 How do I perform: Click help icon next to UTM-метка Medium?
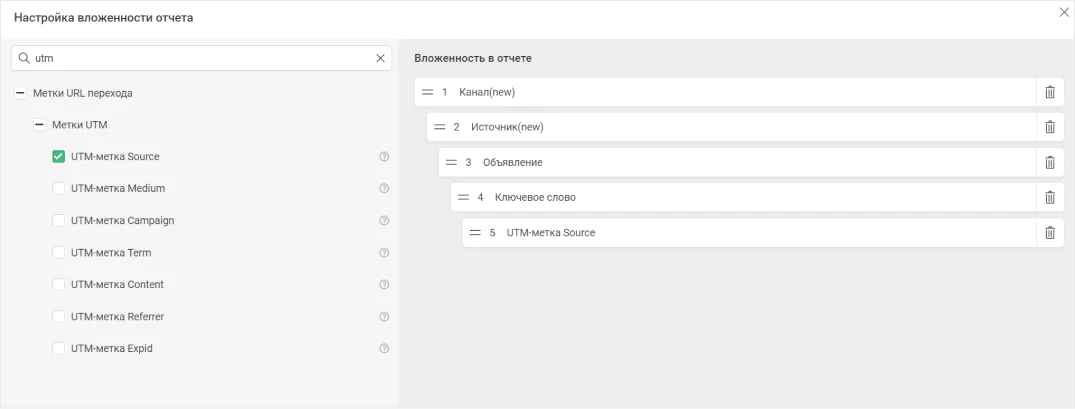(384, 188)
